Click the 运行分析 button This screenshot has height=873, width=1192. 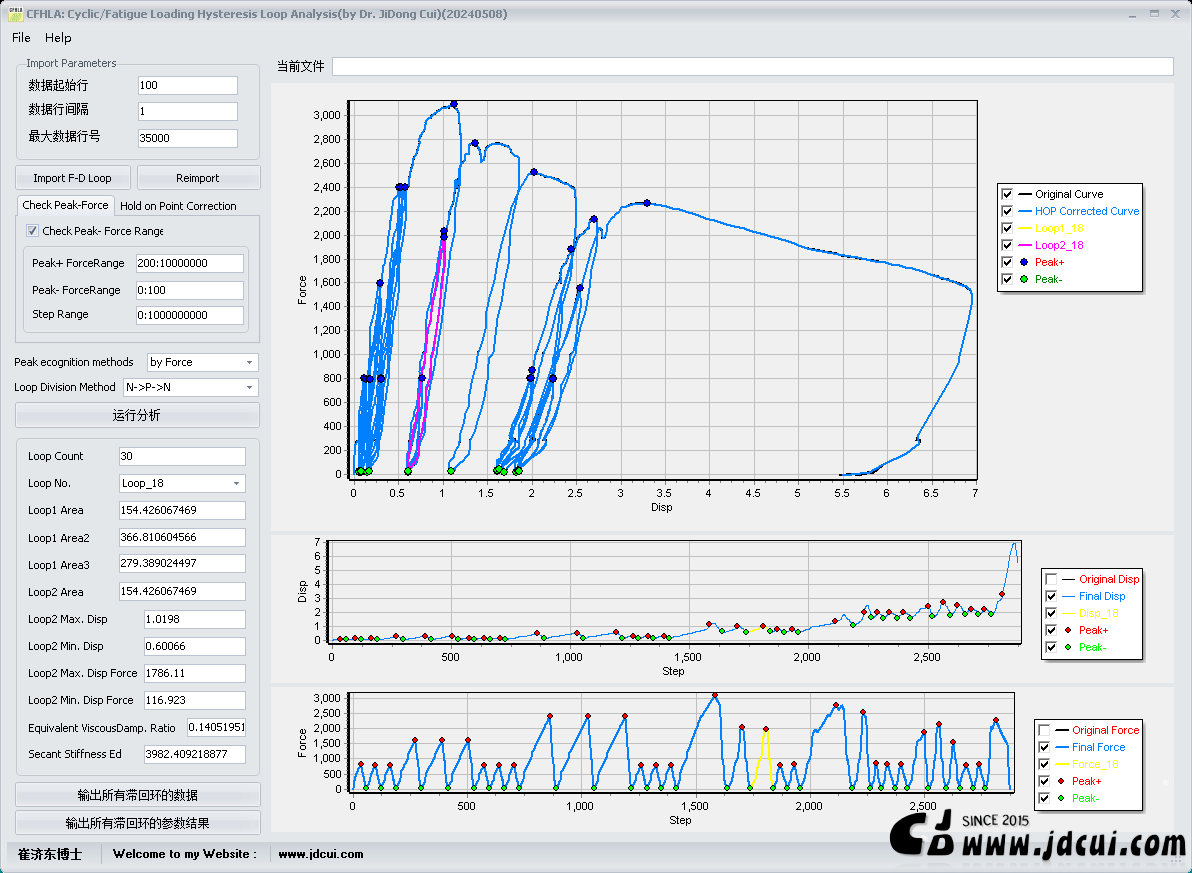point(137,415)
